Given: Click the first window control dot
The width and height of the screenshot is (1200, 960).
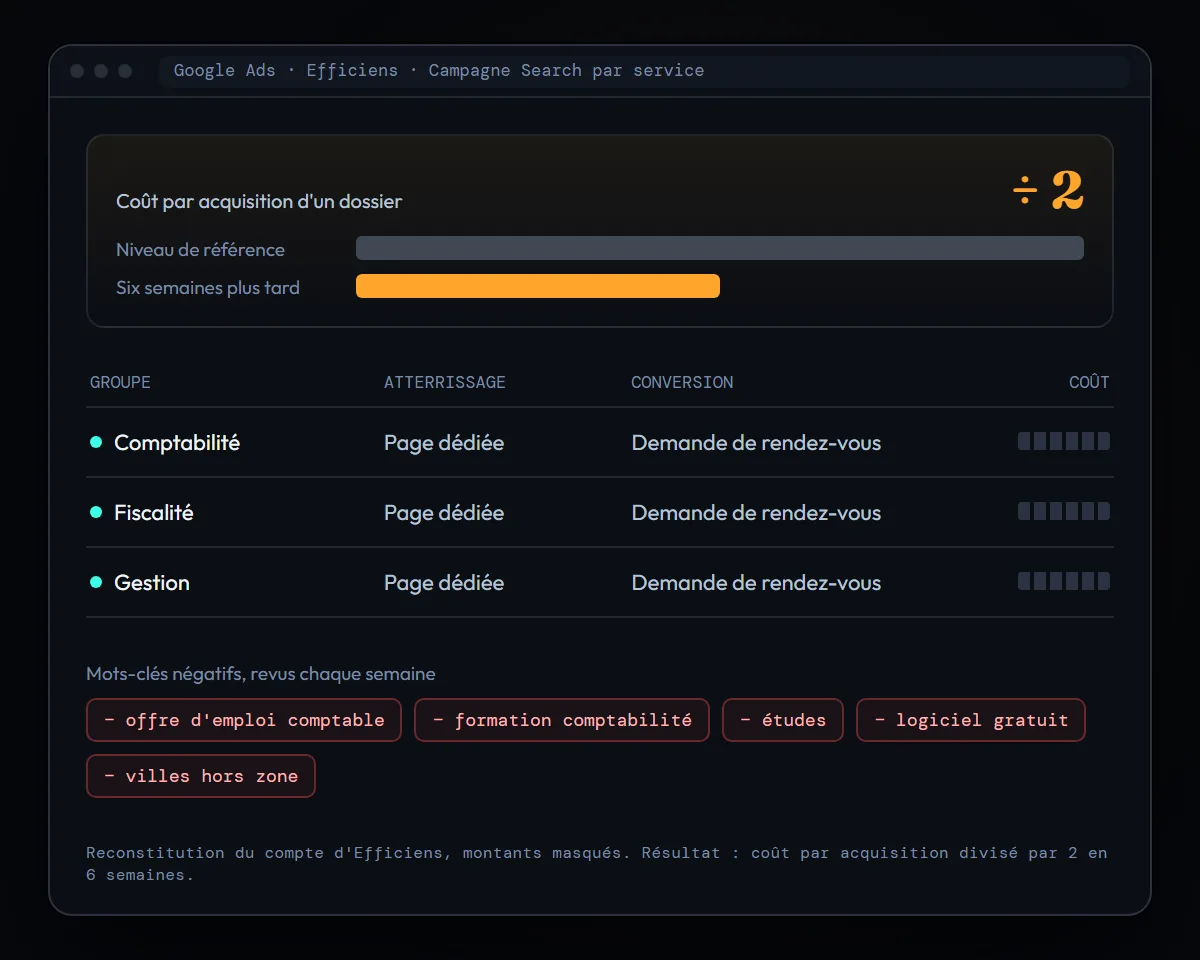Looking at the screenshot, I should [77, 71].
